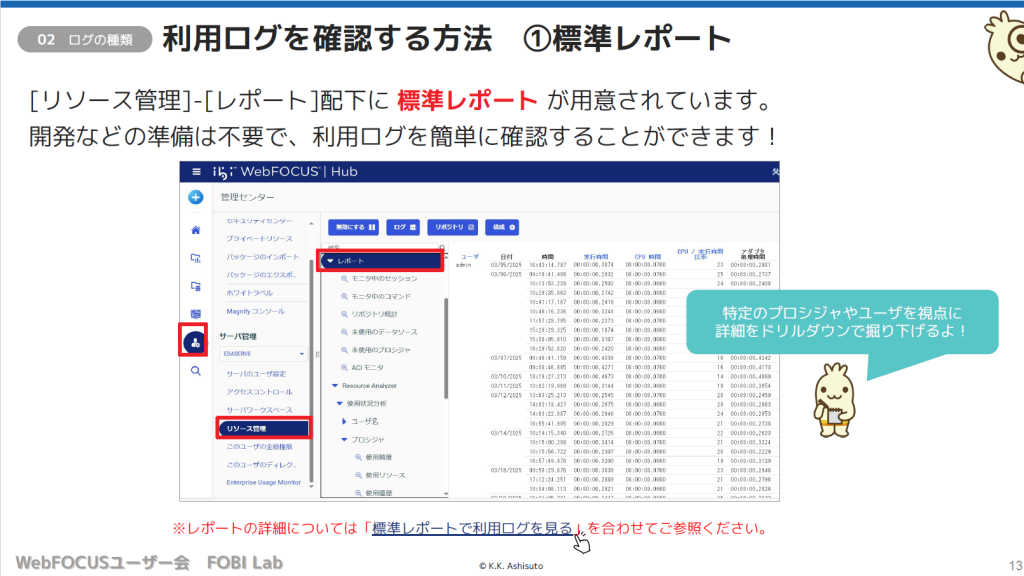Sort by ユーザ column header

tap(470, 257)
